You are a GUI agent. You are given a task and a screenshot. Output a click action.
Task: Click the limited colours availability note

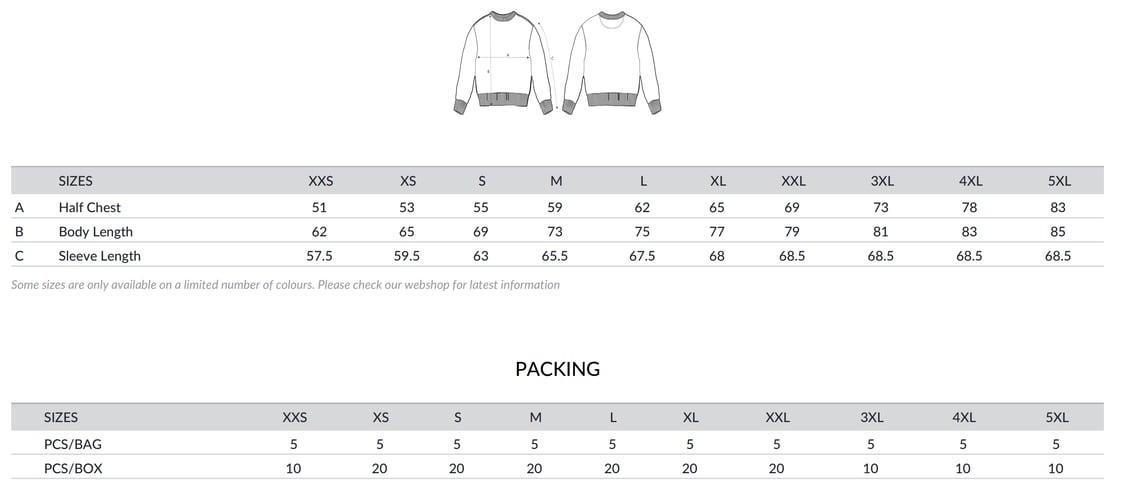tap(285, 284)
